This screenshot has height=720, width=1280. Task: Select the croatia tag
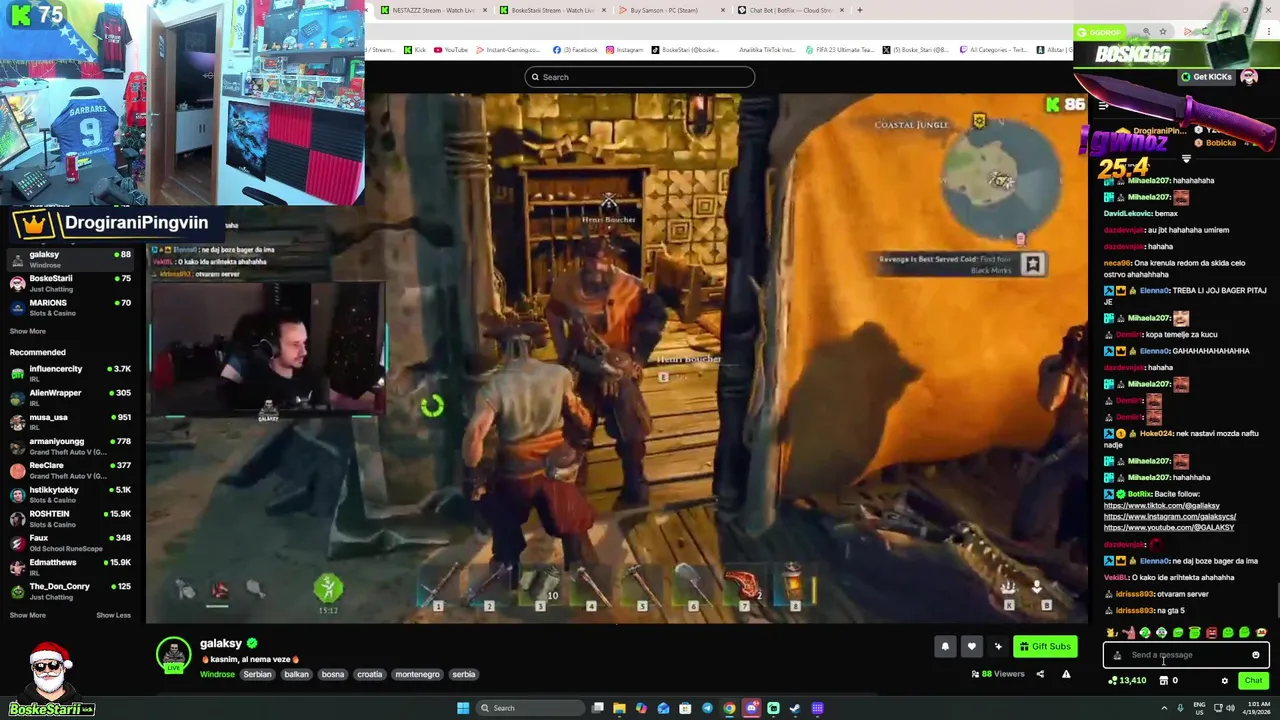pyautogui.click(x=370, y=674)
